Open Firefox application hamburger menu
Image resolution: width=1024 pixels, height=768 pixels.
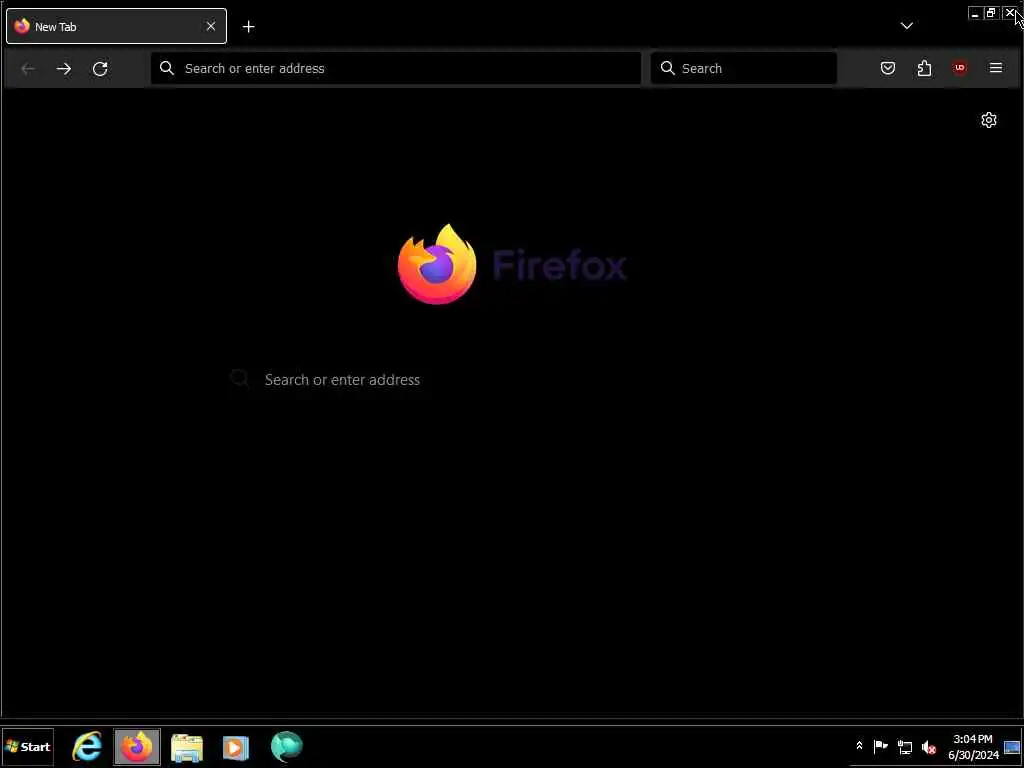[996, 68]
